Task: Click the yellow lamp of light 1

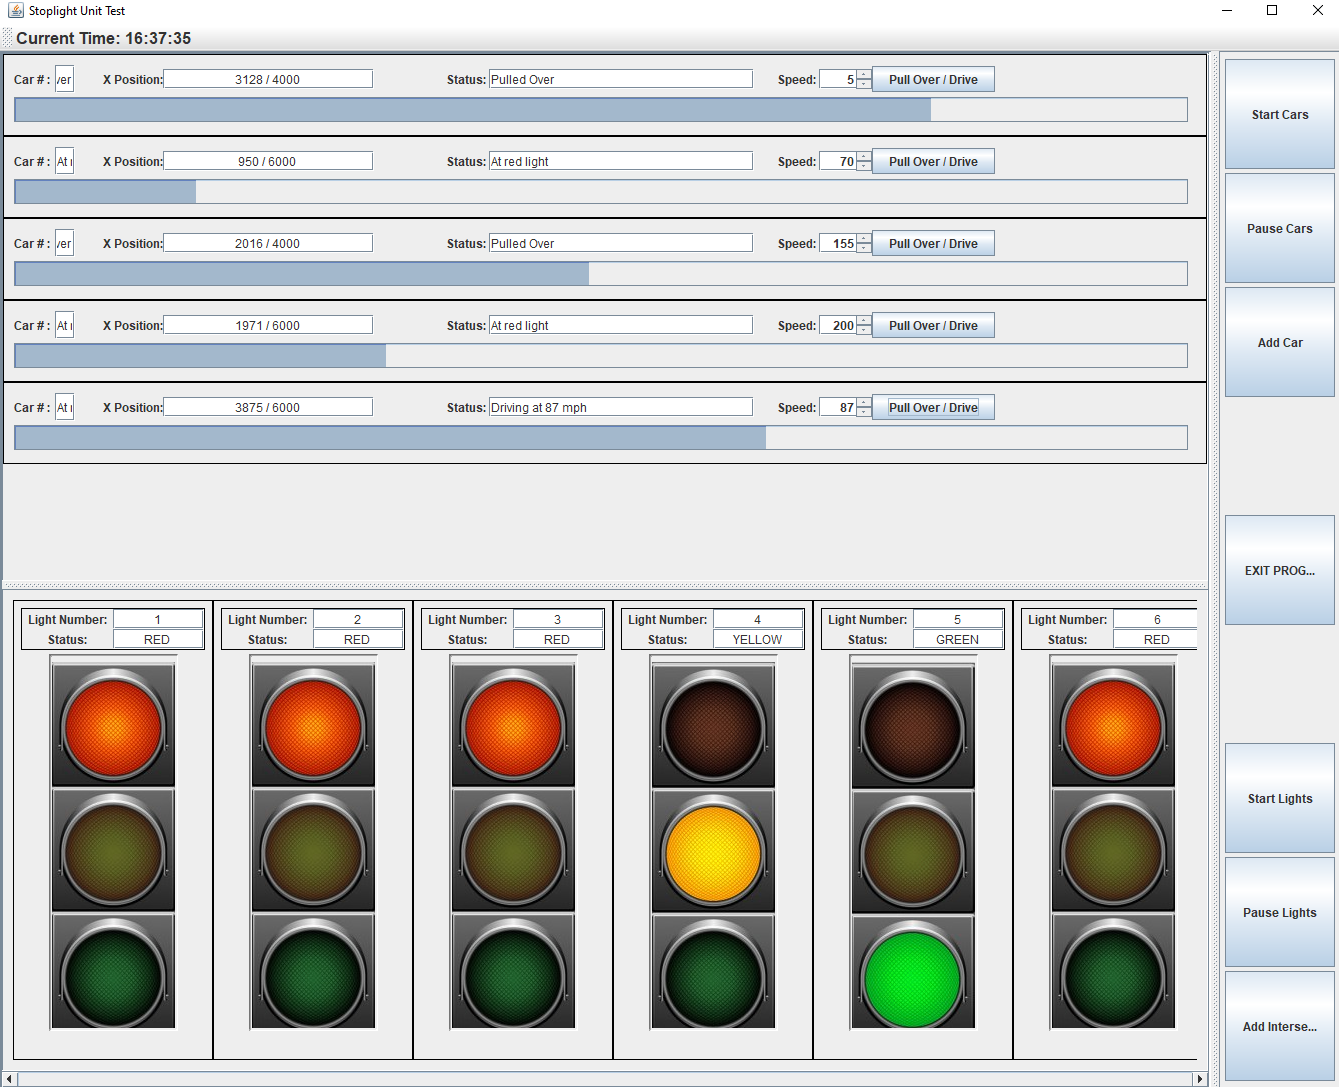Action: tap(113, 851)
